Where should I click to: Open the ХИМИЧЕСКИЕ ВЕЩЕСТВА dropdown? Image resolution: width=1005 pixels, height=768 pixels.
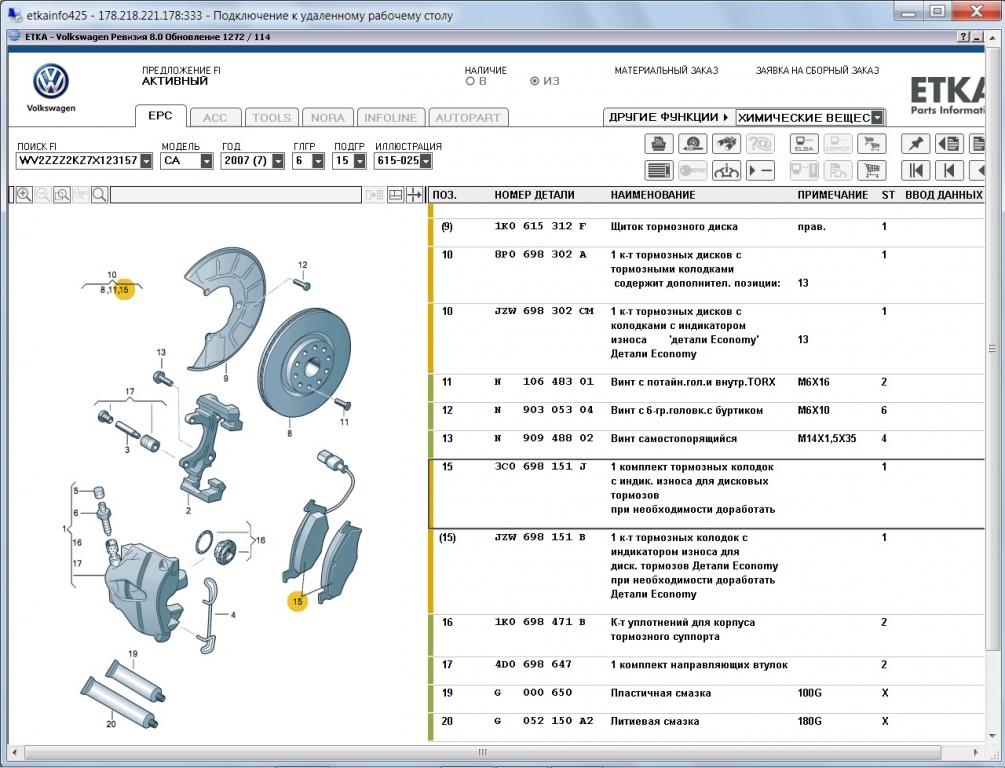pos(877,118)
